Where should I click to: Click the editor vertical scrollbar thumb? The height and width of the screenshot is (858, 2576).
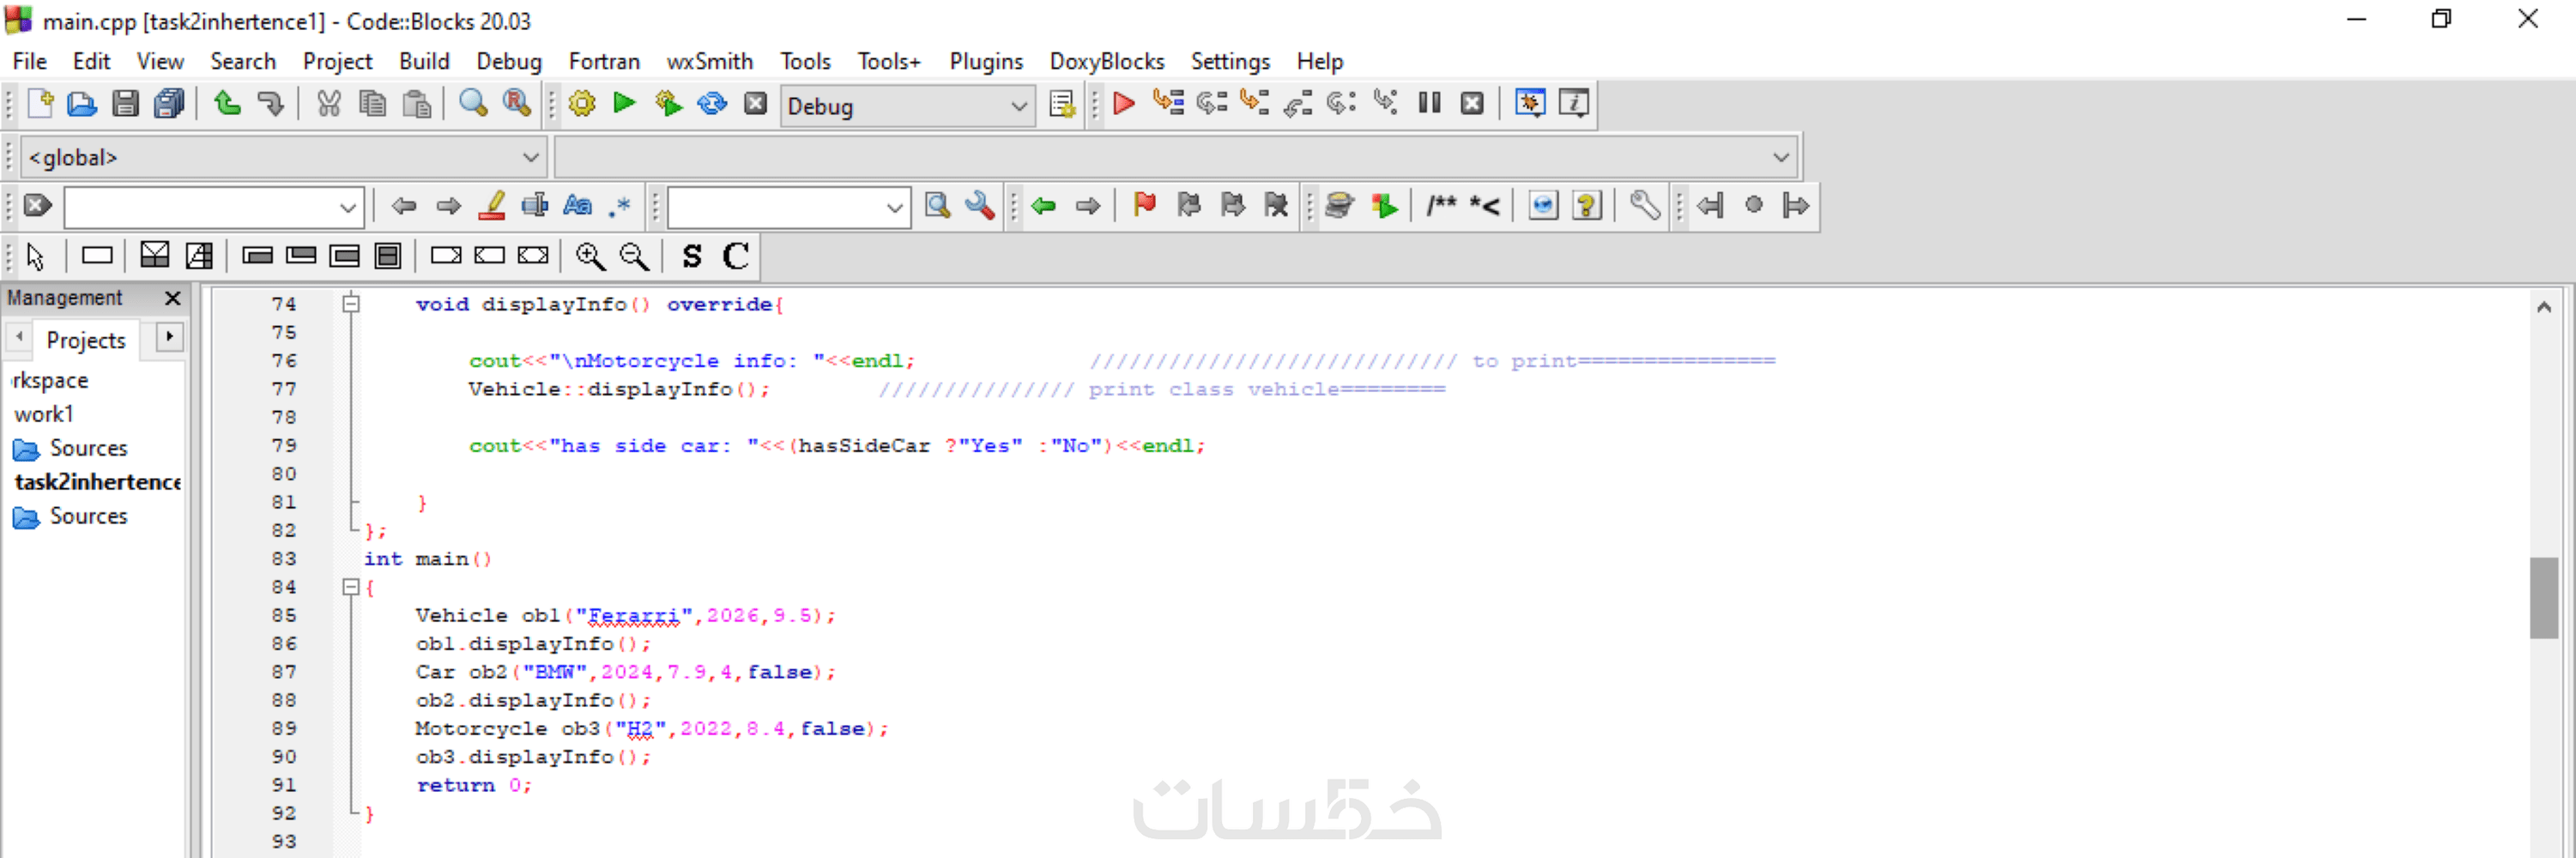click(x=2544, y=597)
